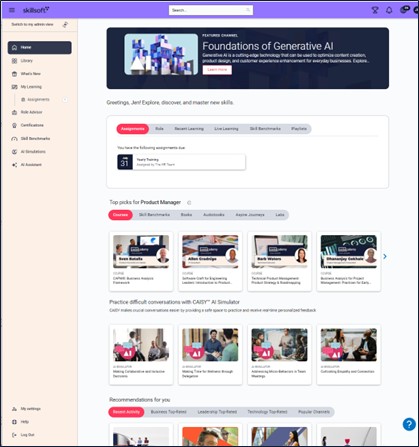Click the Role Advisor icon
Viewport: 419px width, 447px height.
coord(14,112)
